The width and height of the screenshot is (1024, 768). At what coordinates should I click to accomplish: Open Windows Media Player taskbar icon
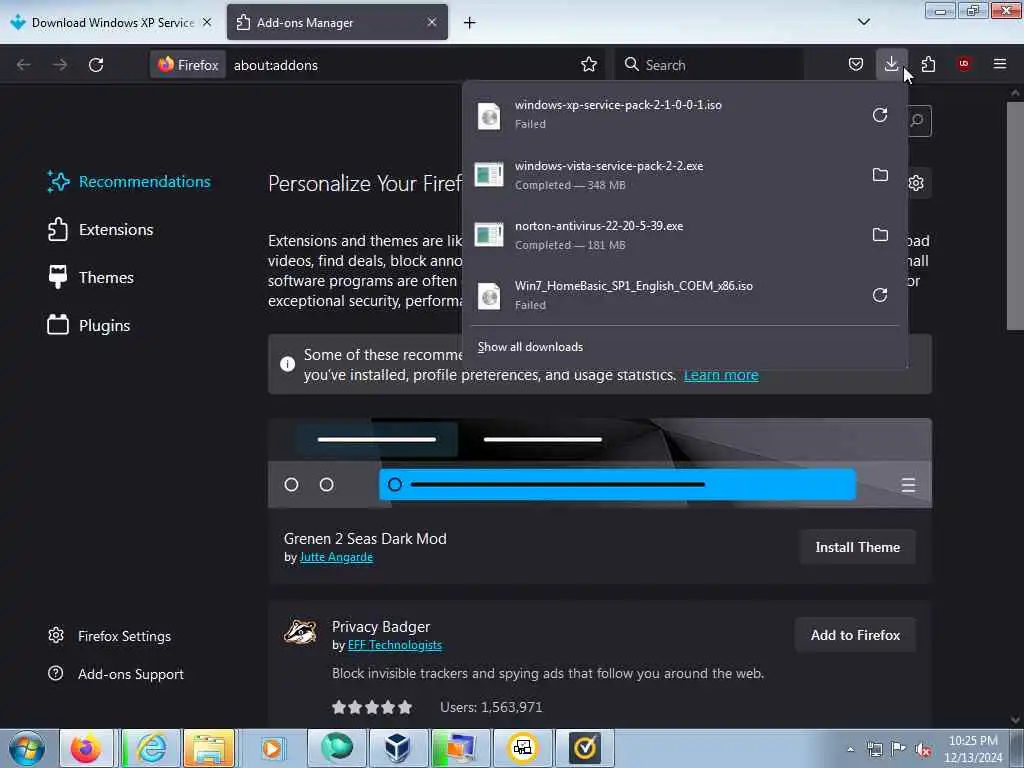point(272,748)
